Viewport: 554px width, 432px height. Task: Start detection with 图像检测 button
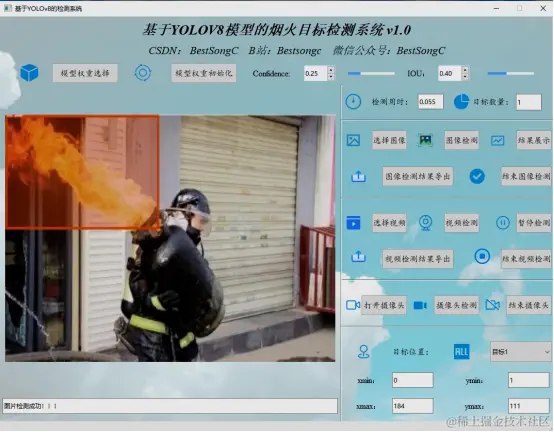461,140
